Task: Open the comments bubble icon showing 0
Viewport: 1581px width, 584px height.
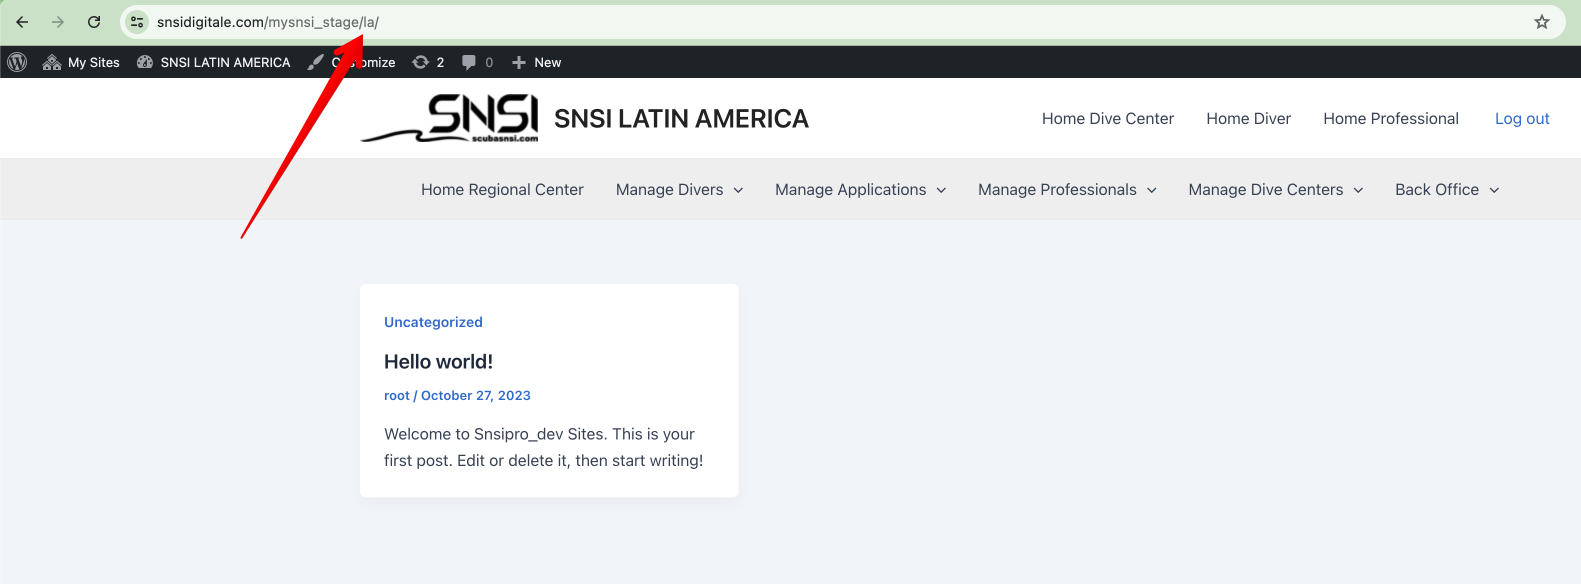Action: (477, 62)
